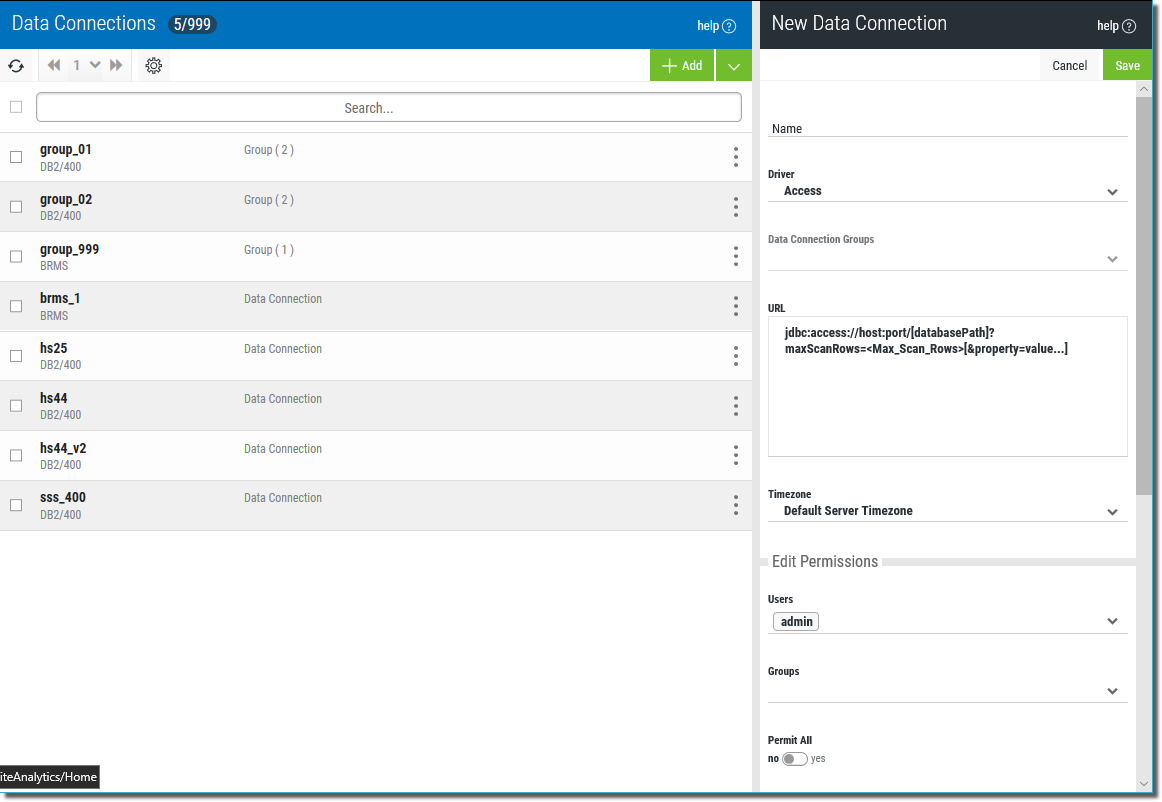The height and width of the screenshot is (802, 1162).
Task: Open the sss_400 data connection
Action: point(376,505)
